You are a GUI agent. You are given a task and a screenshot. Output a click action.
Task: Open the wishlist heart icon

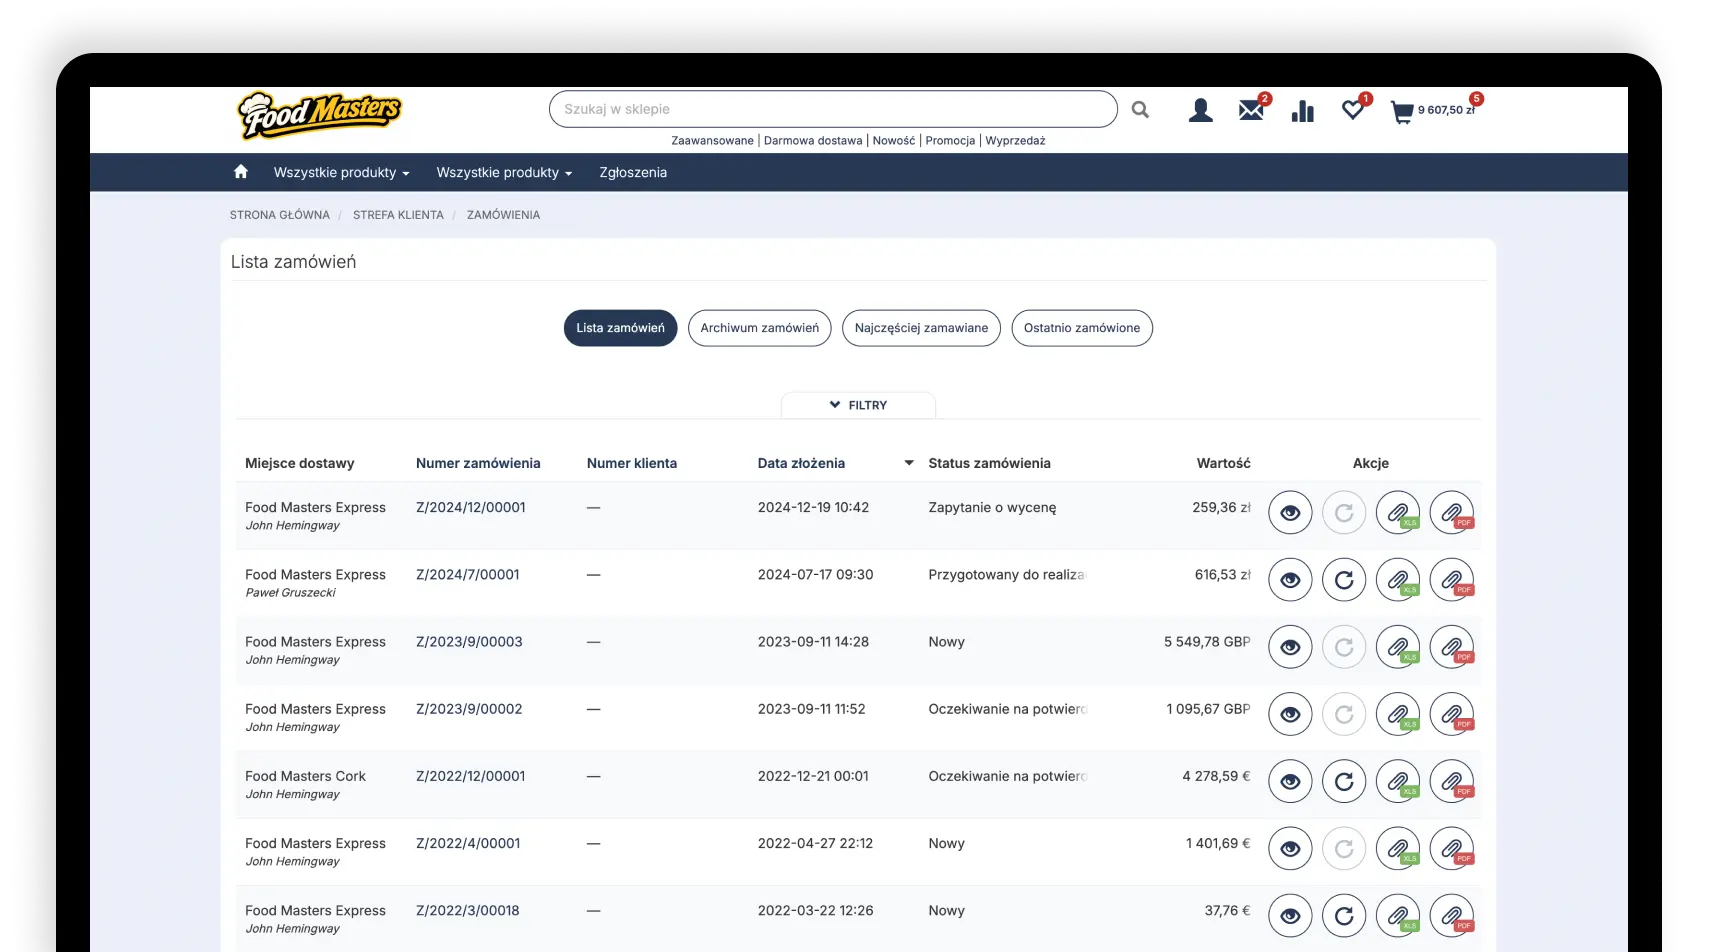coord(1352,110)
